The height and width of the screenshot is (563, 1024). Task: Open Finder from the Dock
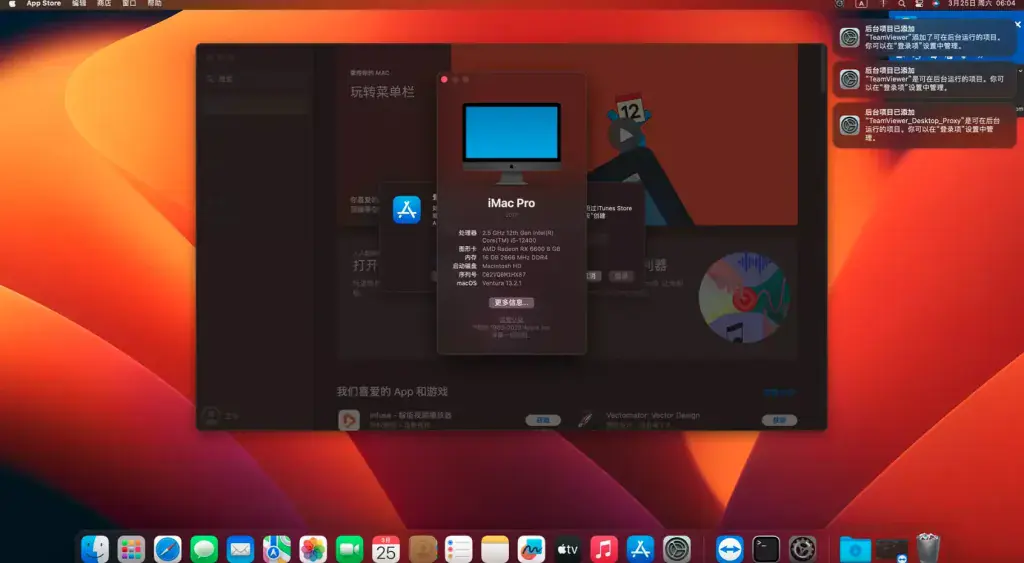95,549
